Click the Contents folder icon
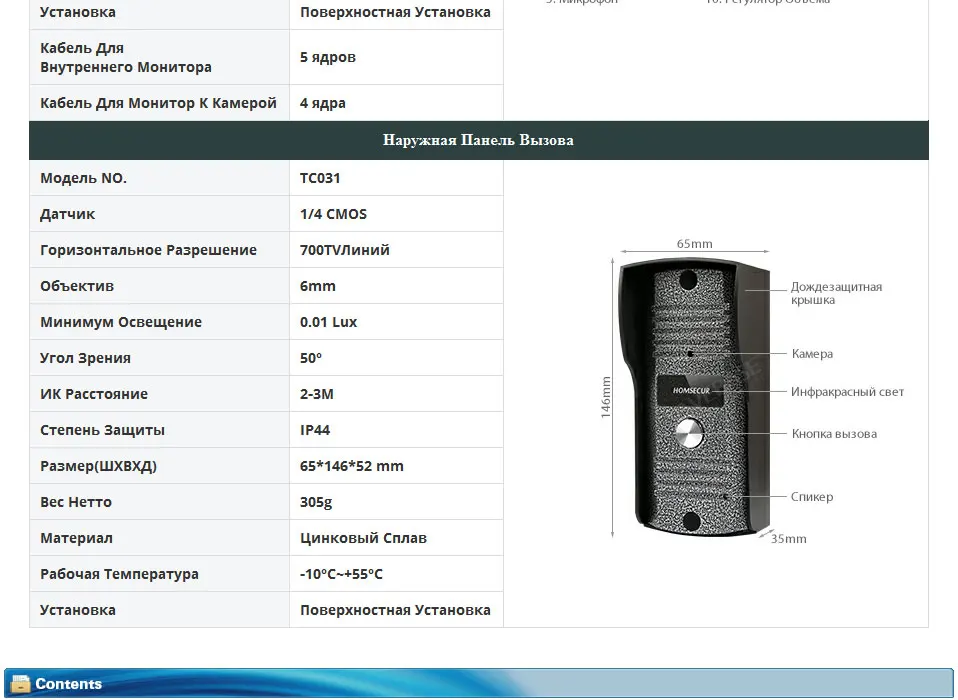 (x=20, y=684)
